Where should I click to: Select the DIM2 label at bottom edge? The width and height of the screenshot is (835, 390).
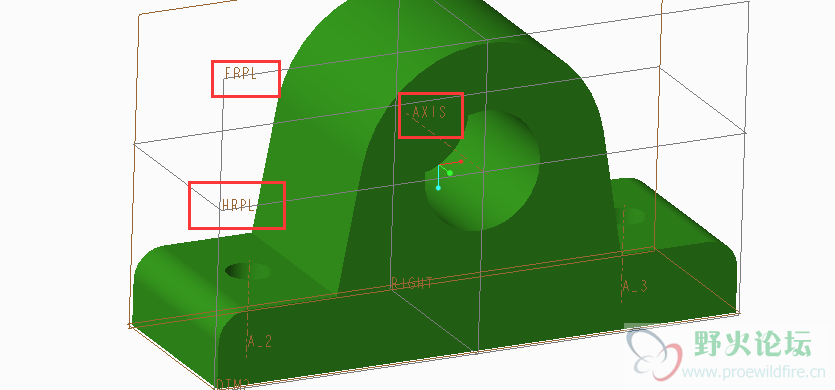click(233, 384)
